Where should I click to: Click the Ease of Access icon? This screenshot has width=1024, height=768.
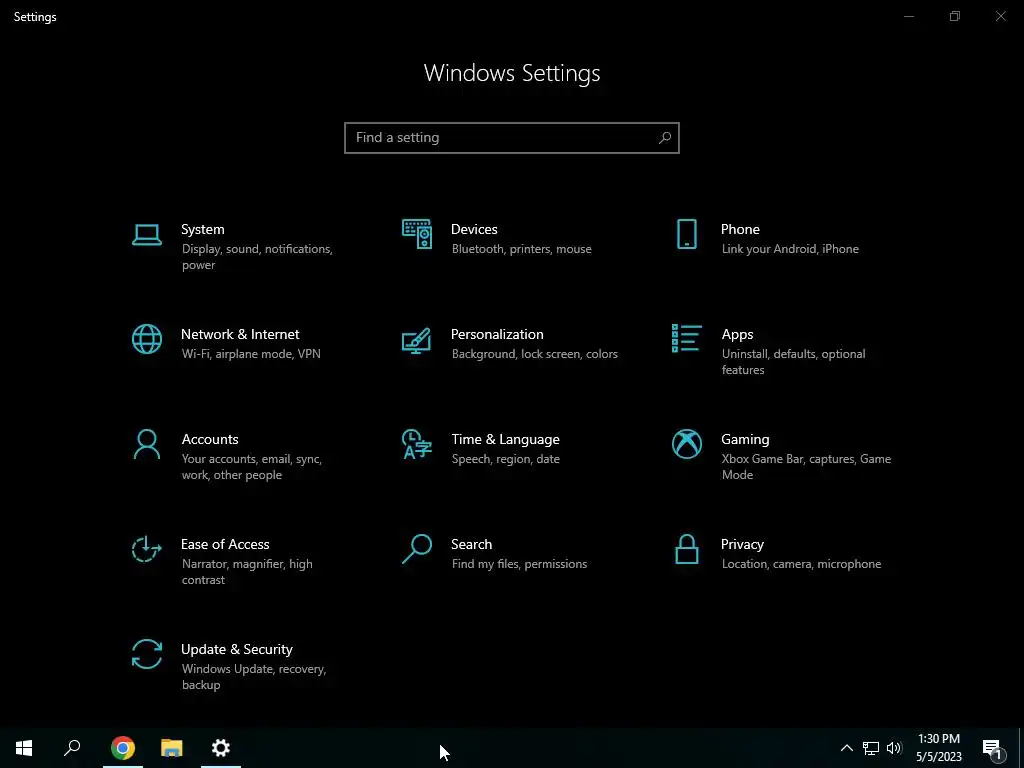147,549
